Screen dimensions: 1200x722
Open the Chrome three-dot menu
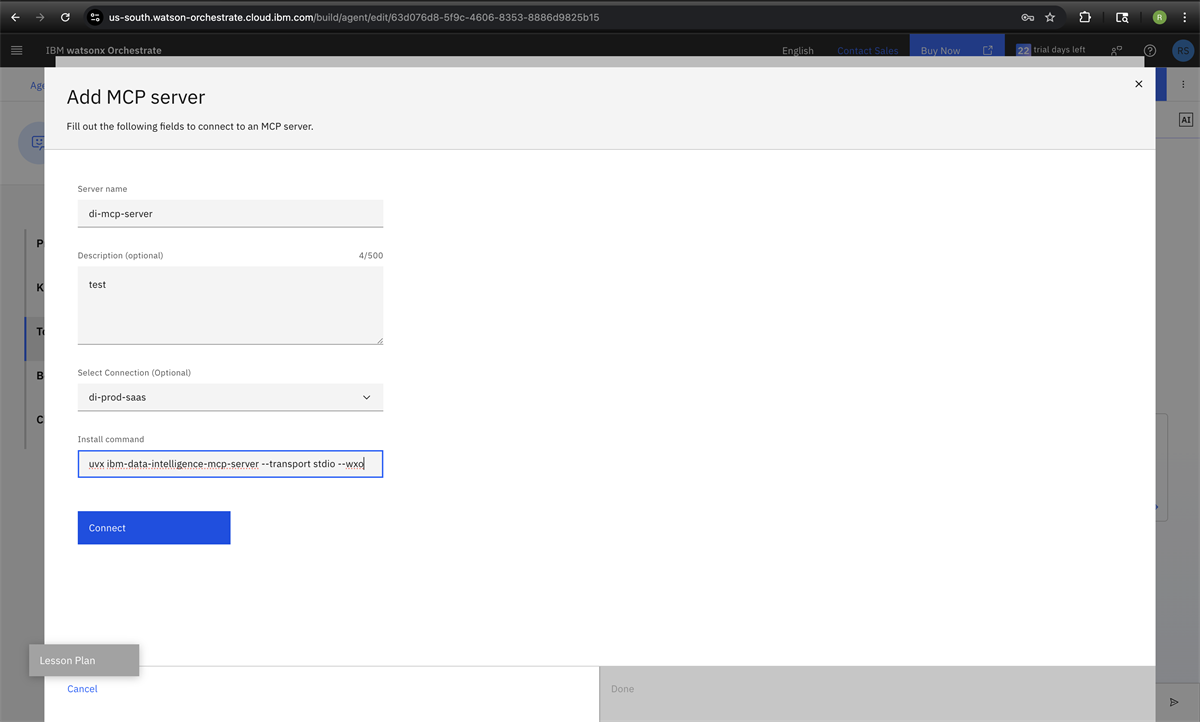coord(1185,17)
